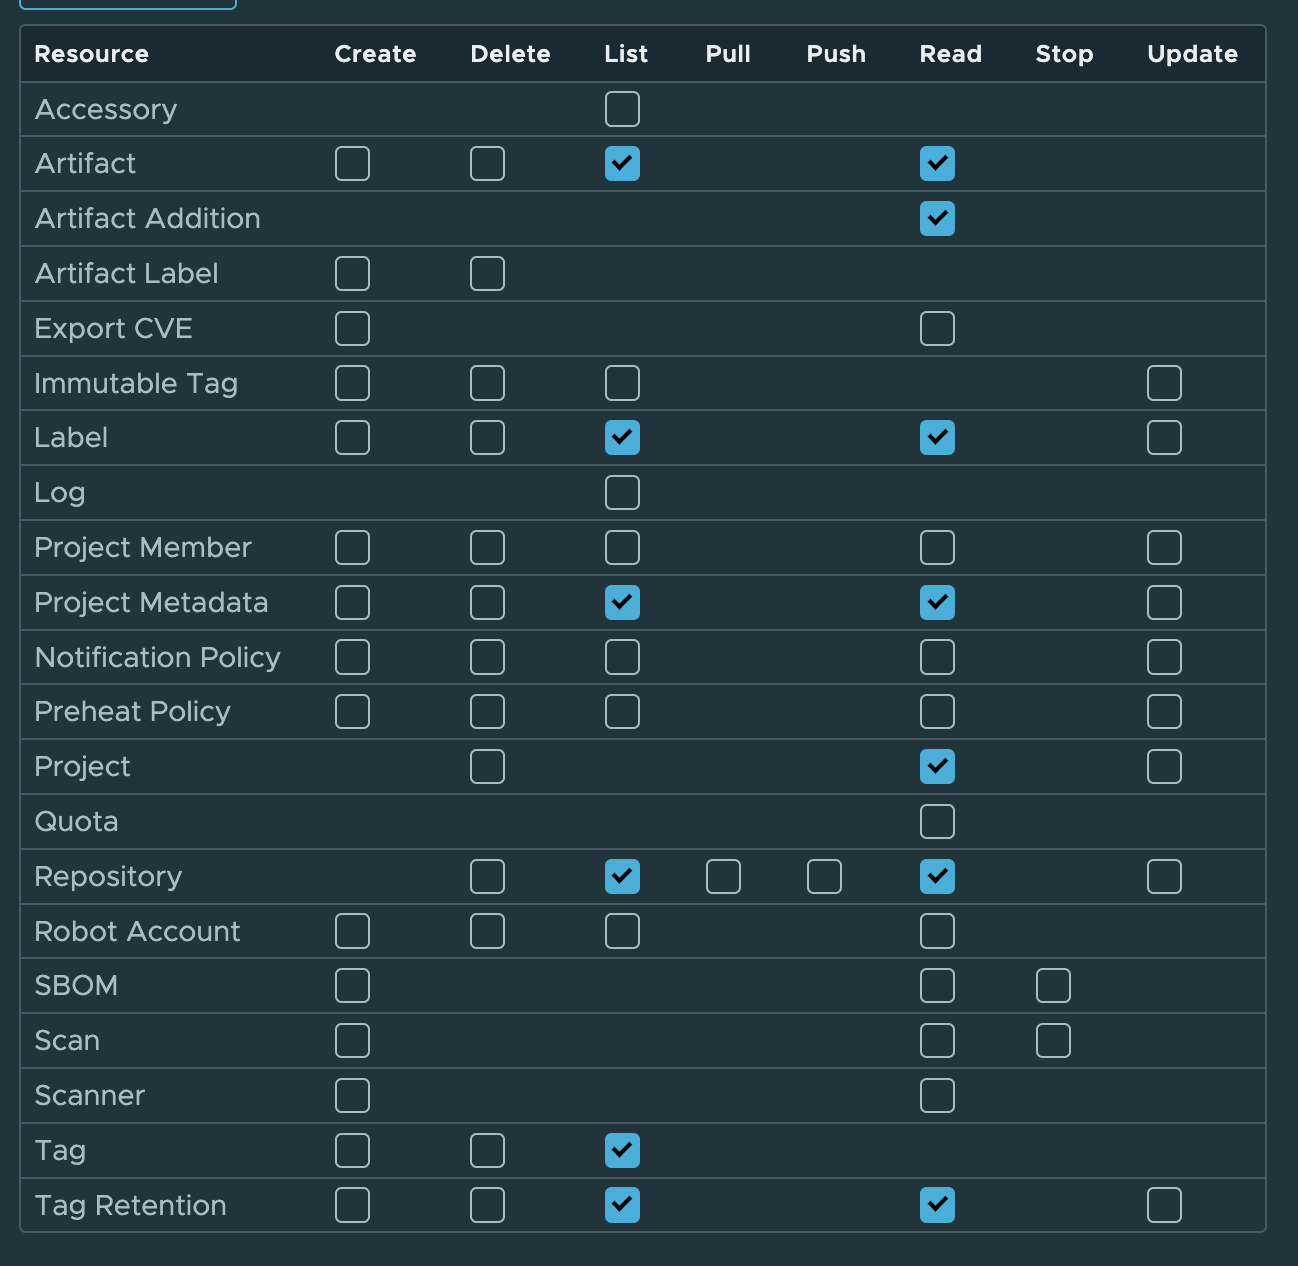1298x1266 pixels.
Task: Enable Delete permission for Artifact
Action: tap(487, 164)
